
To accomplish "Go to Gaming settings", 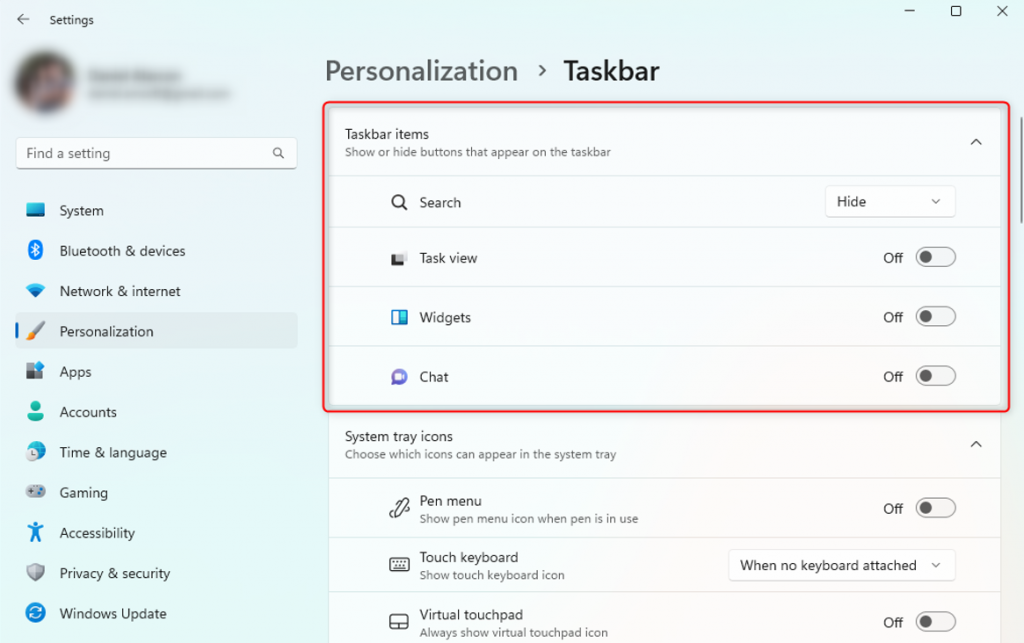I will pos(157,493).
